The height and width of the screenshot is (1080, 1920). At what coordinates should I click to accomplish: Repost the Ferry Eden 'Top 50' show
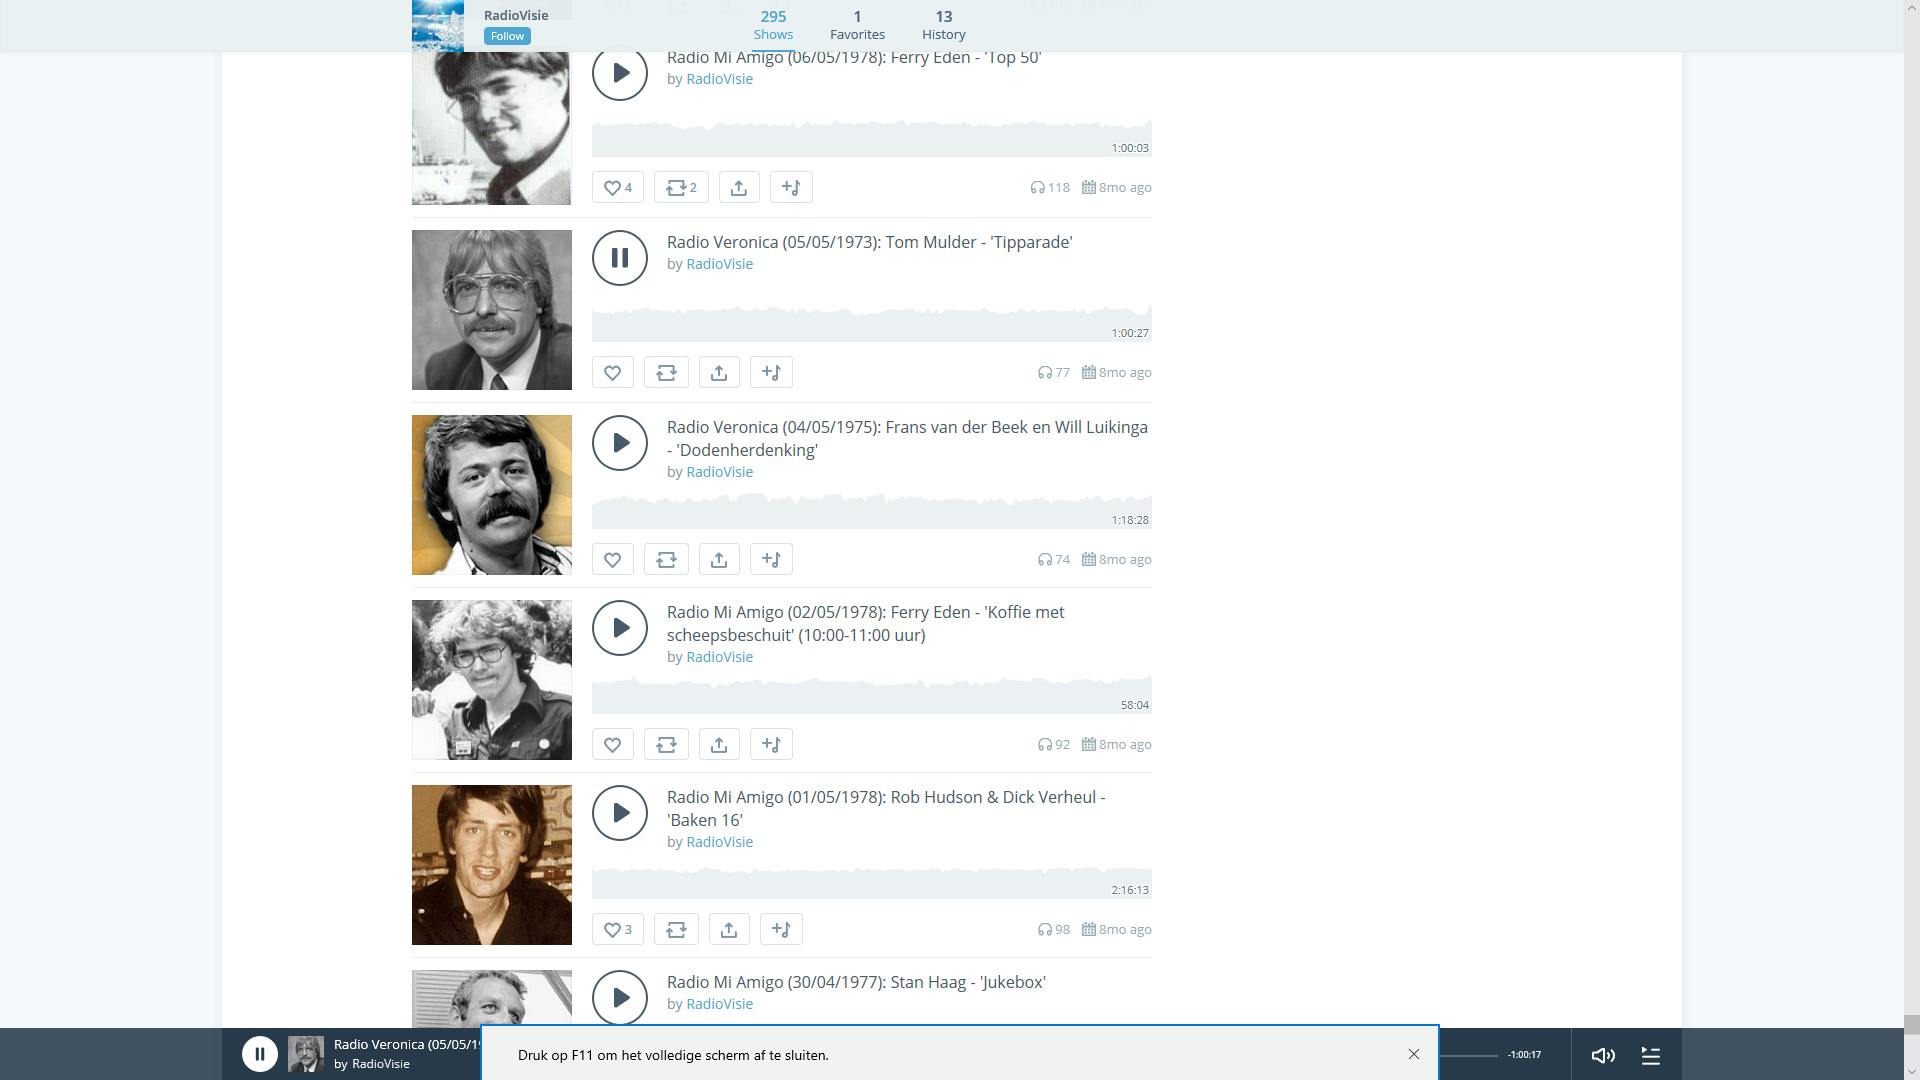(x=681, y=187)
